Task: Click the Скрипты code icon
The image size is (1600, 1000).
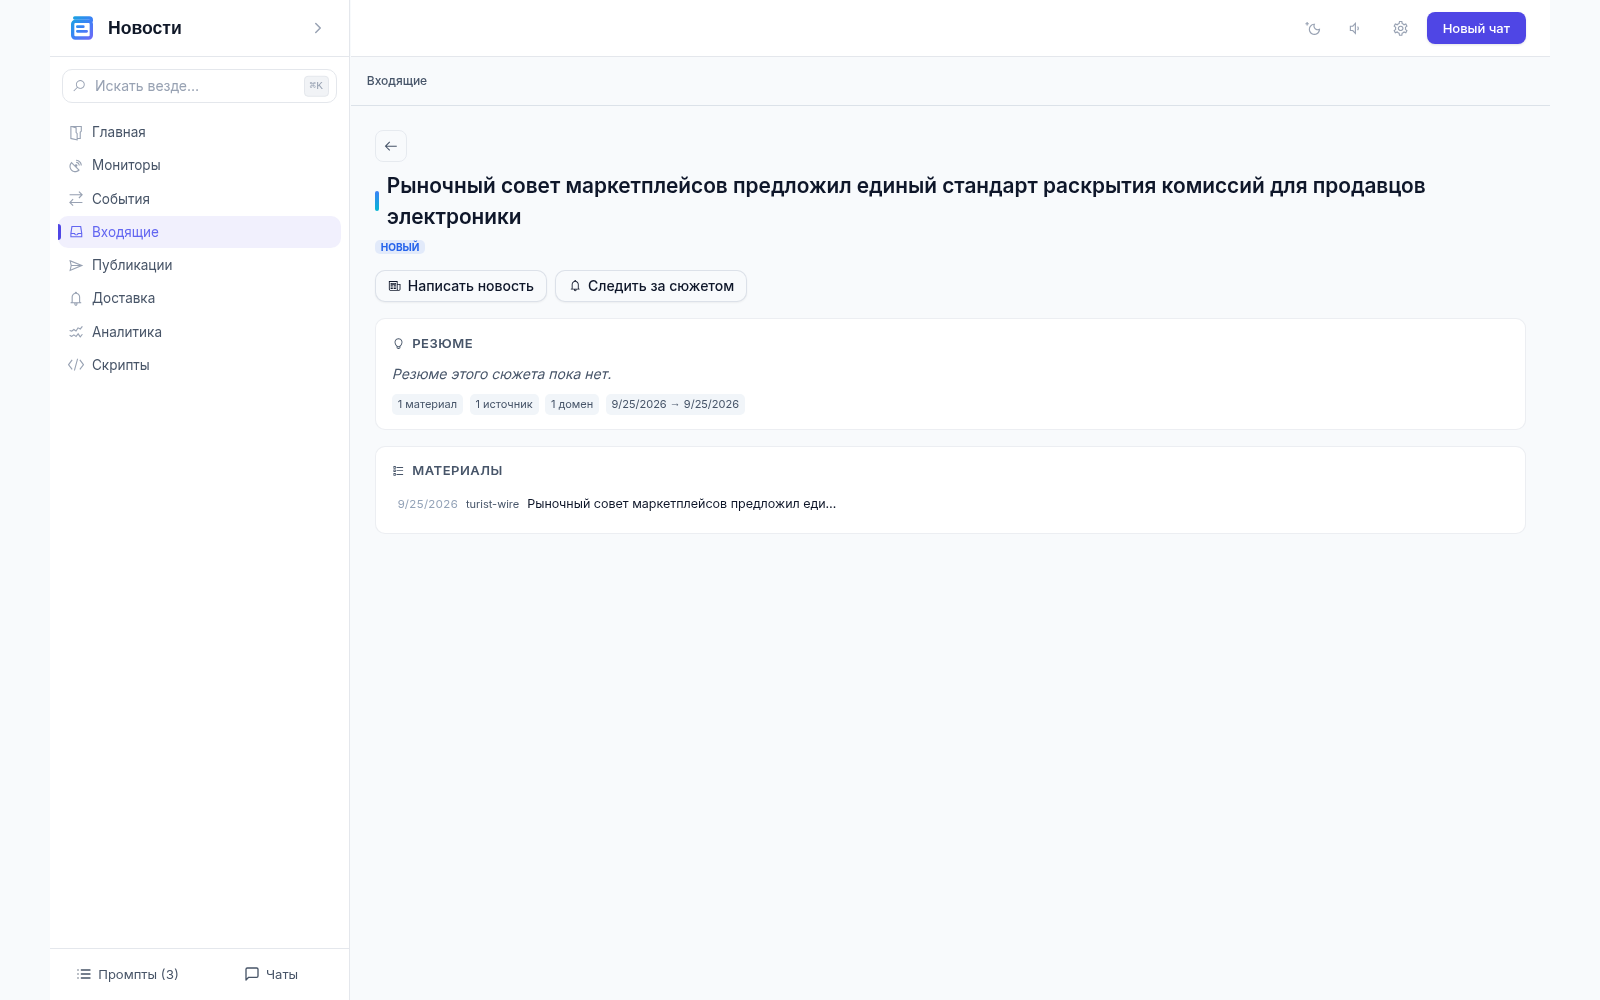Action: coord(76,365)
